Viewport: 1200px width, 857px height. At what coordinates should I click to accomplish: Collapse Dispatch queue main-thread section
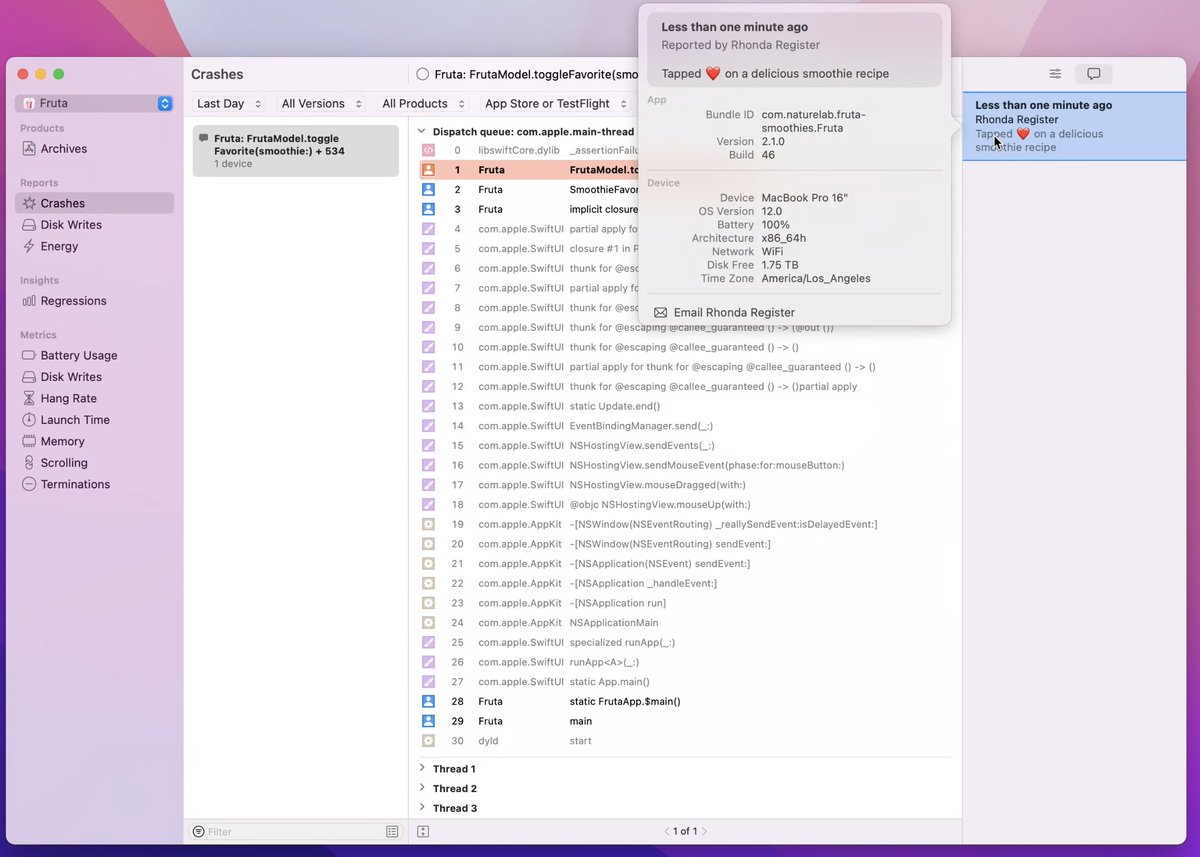[x=421, y=132]
